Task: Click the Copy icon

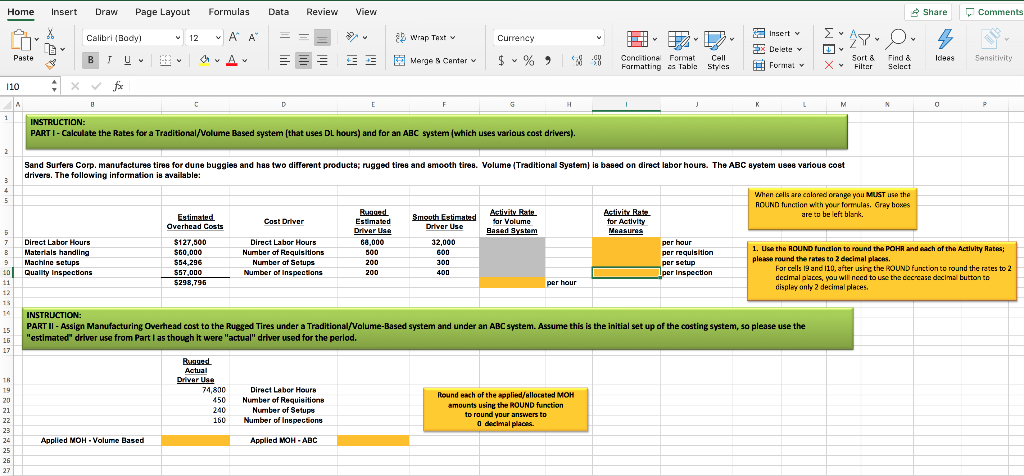Action: pyautogui.click(x=51, y=49)
